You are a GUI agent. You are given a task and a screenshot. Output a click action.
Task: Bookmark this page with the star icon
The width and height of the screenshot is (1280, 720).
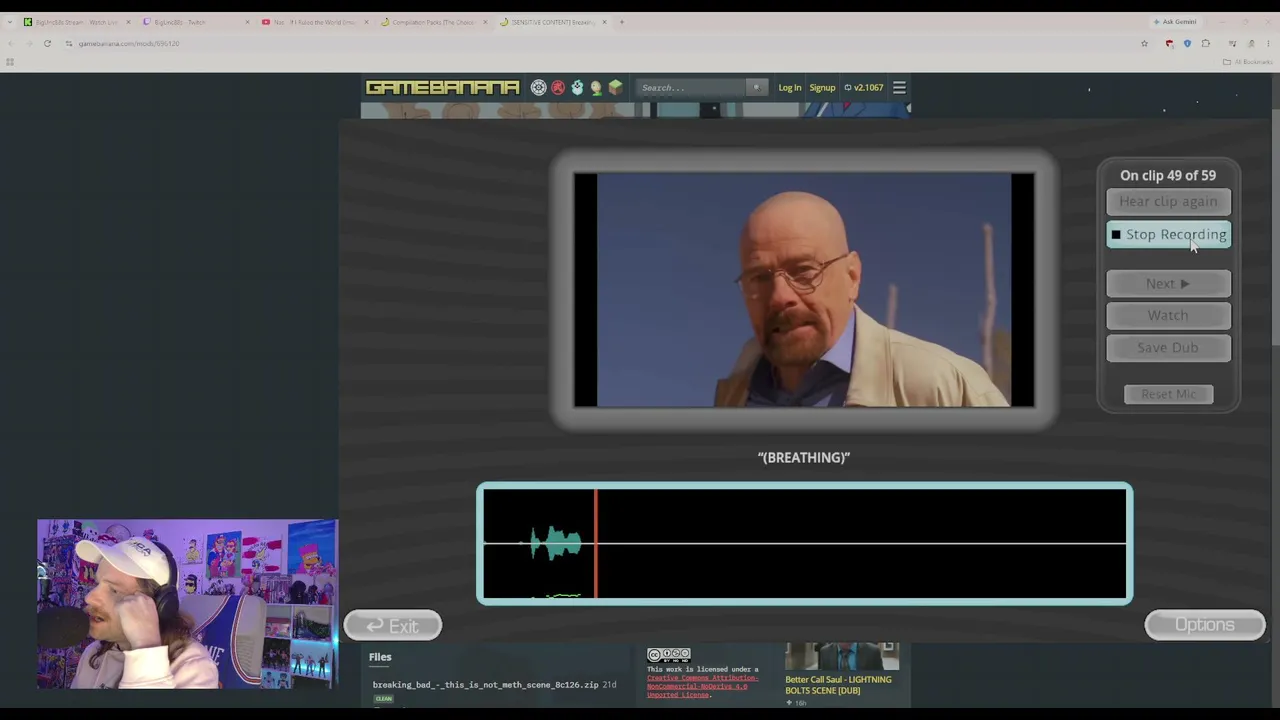[x=1144, y=43]
